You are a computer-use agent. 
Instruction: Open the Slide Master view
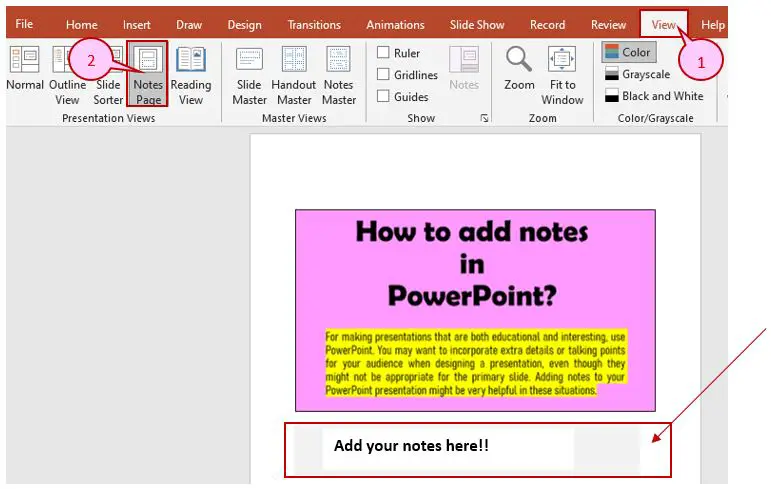pos(249,75)
